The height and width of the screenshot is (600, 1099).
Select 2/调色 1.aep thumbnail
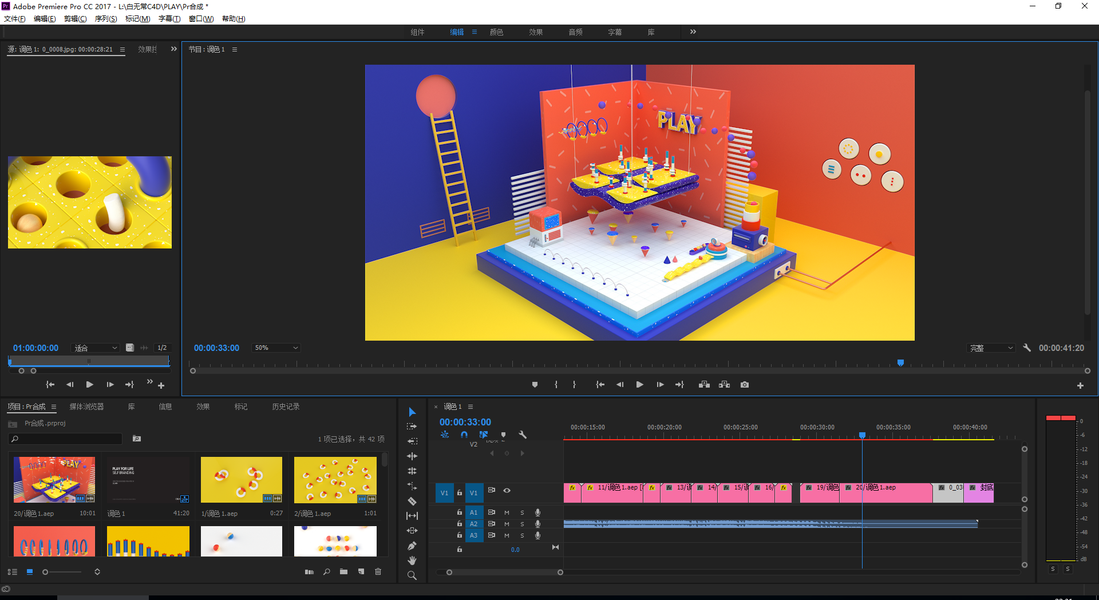click(x=335, y=480)
